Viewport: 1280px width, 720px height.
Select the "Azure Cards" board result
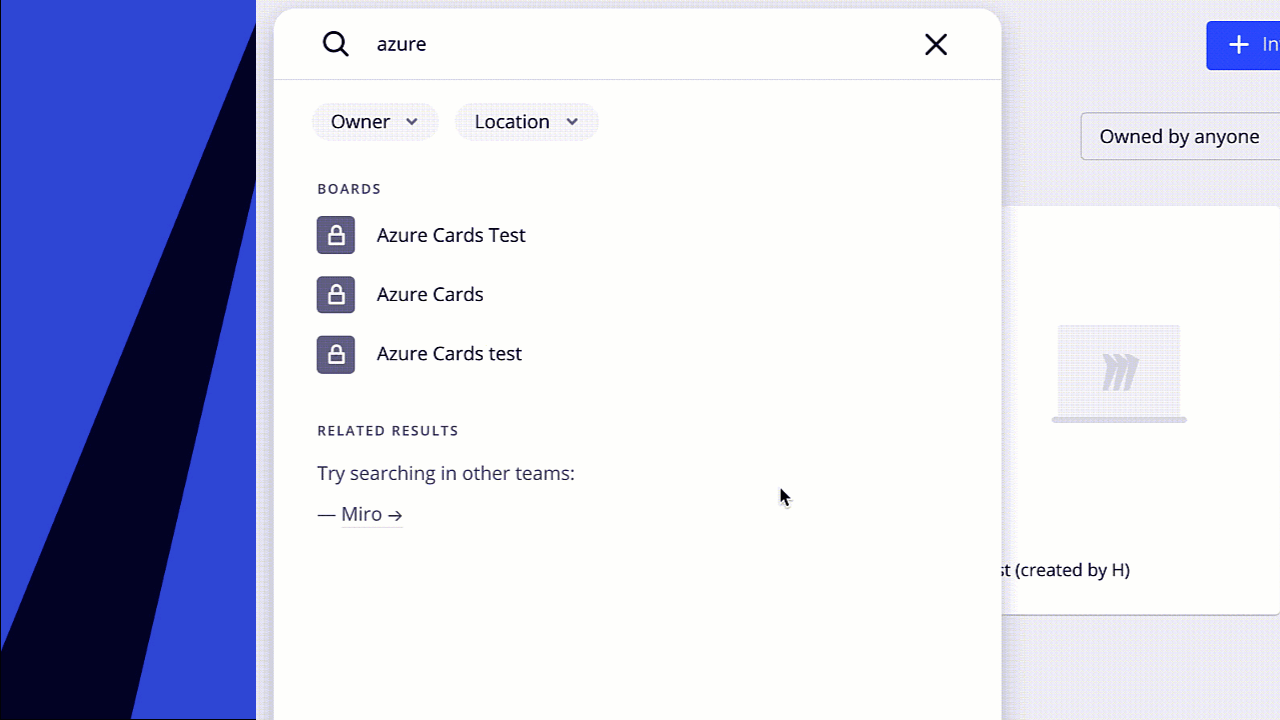[430, 294]
